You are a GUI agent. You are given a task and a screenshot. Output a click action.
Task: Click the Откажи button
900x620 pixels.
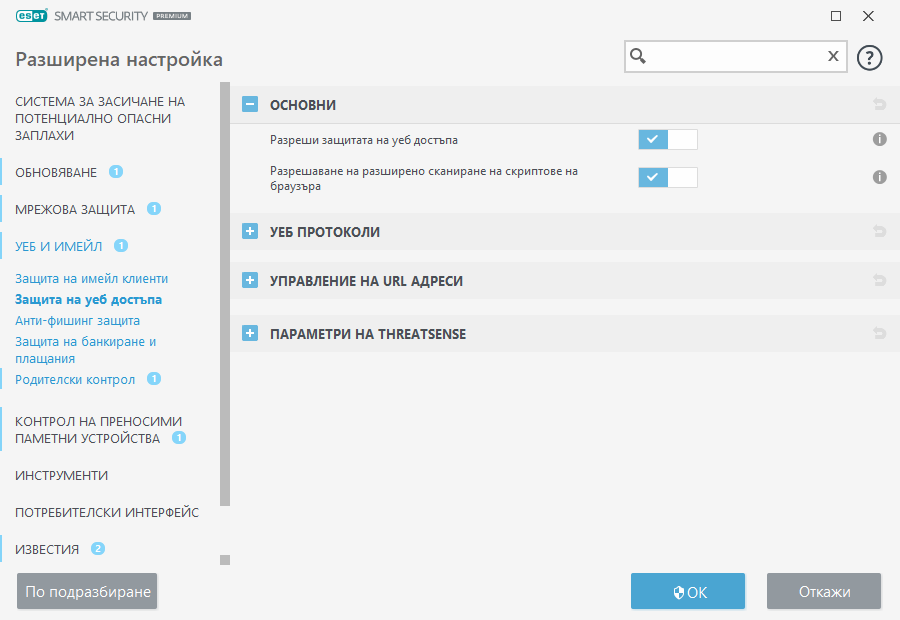[x=824, y=591]
